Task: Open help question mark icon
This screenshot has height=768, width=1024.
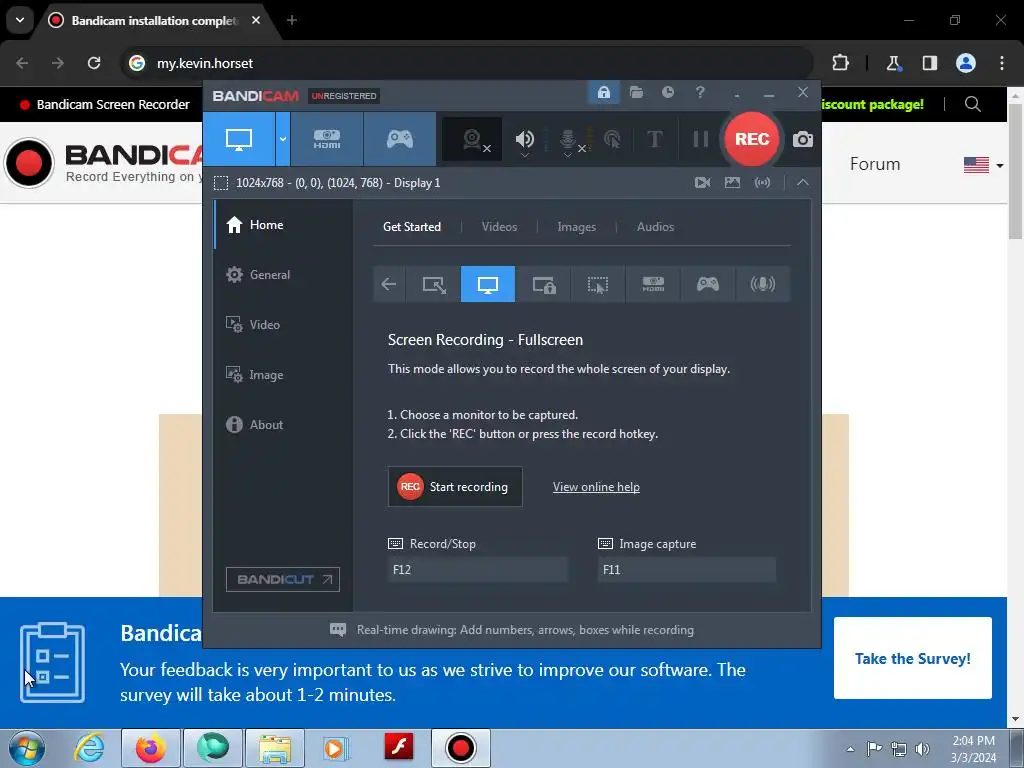Action: tap(700, 92)
